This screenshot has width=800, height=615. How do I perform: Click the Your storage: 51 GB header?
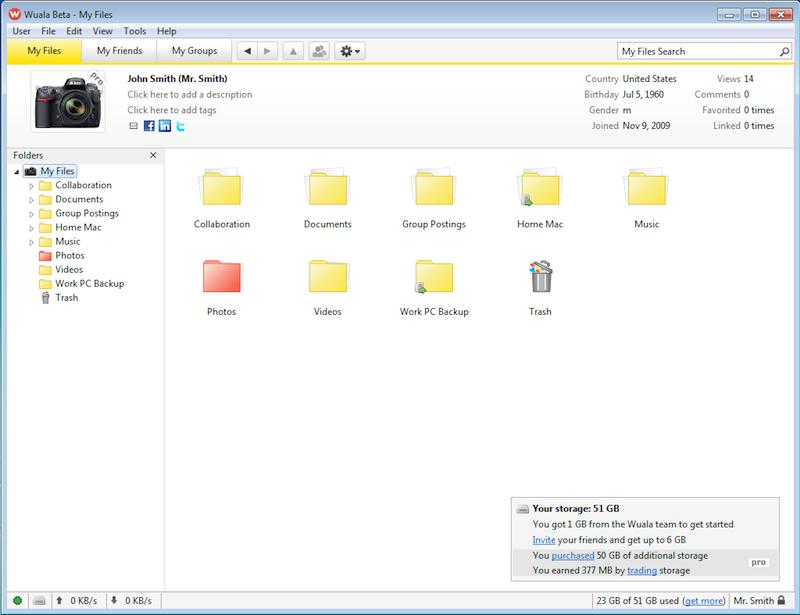(x=576, y=508)
